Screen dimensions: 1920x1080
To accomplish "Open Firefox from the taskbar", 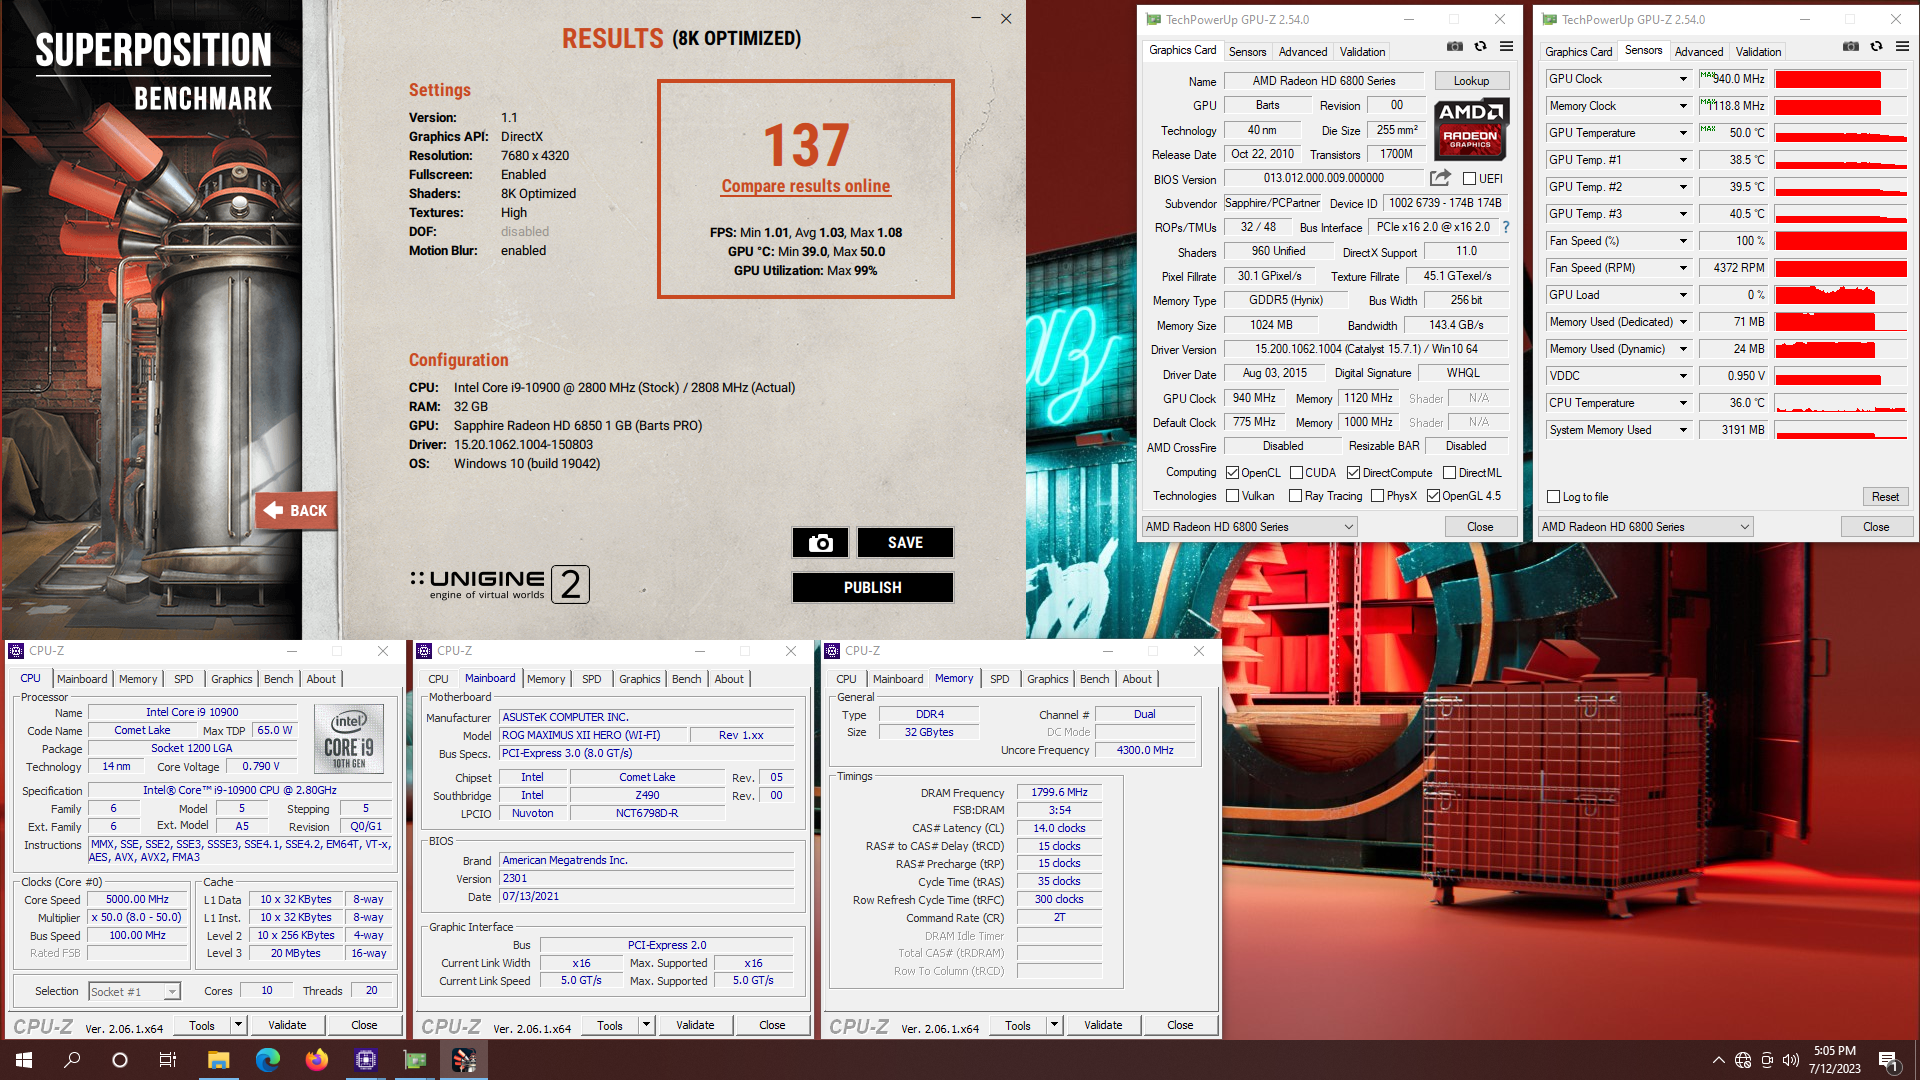I will point(316,1060).
